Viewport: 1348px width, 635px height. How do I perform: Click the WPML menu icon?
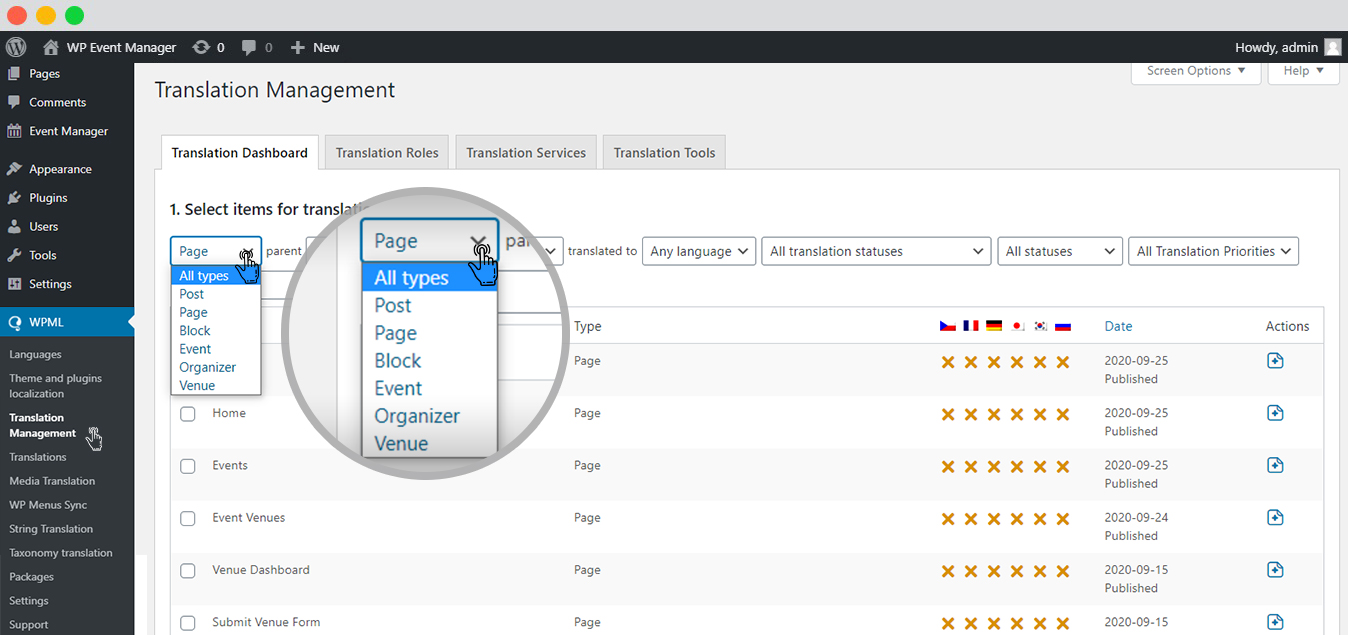14,323
